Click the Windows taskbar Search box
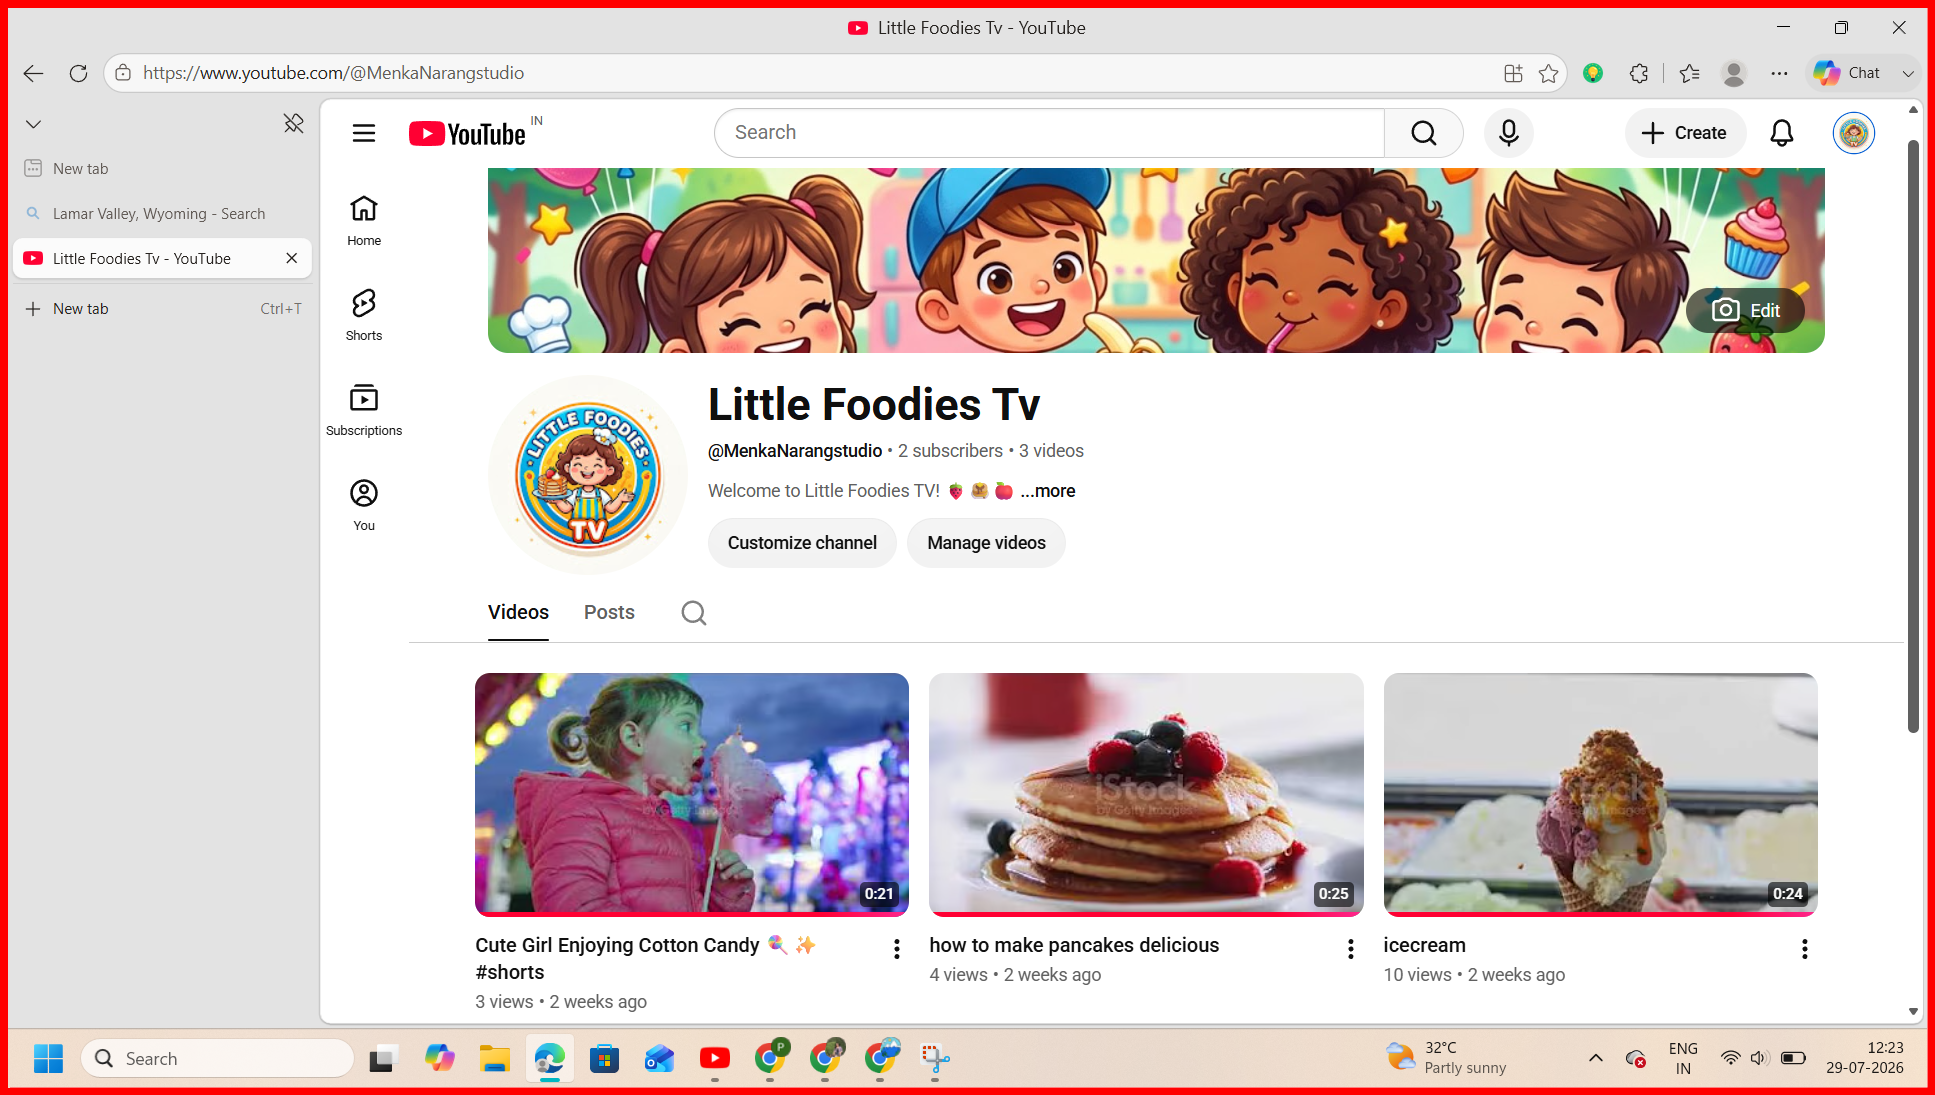 [217, 1058]
